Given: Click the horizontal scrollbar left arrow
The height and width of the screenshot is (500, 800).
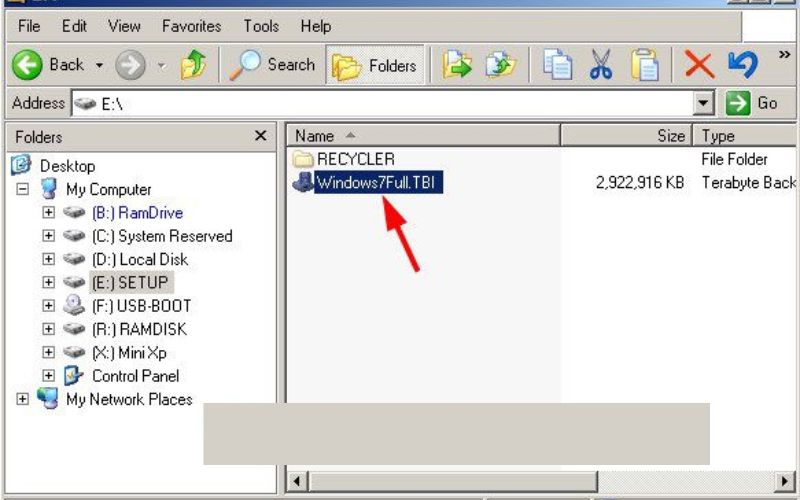Looking at the screenshot, I should pyautogui.click(x=296, y=481).
